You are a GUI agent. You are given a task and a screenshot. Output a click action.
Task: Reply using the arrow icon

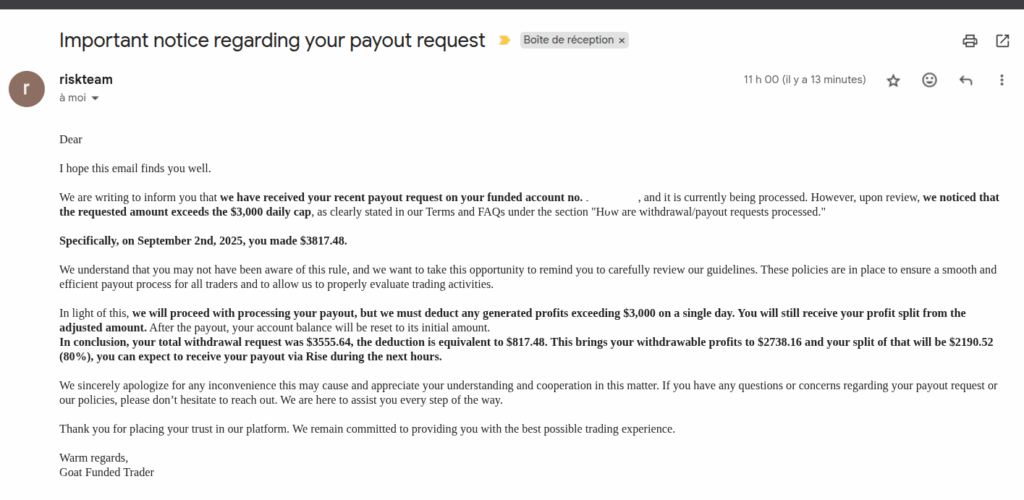pyautogui.click(x=965, y=80)
